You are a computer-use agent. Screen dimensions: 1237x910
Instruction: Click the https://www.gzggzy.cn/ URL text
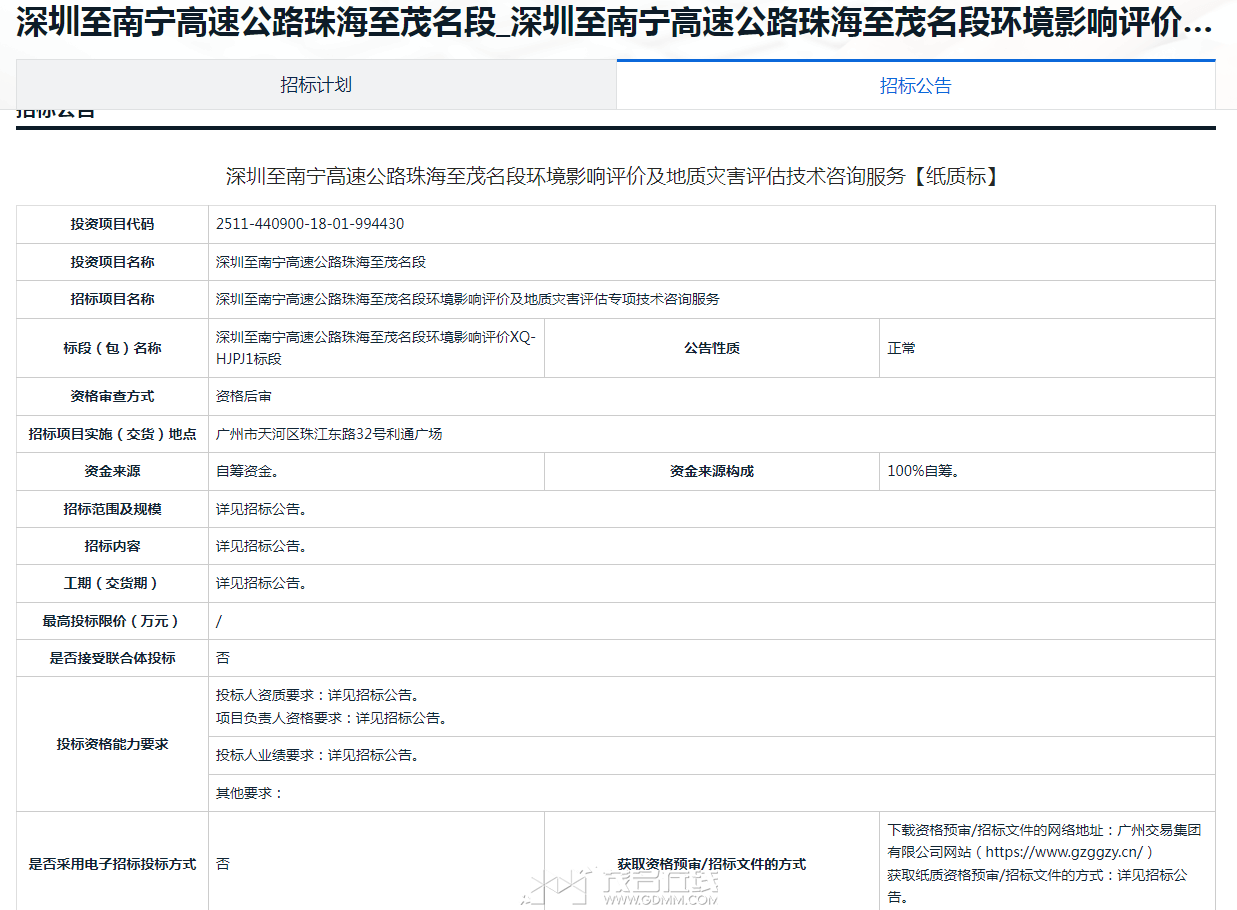(1065, 852)
